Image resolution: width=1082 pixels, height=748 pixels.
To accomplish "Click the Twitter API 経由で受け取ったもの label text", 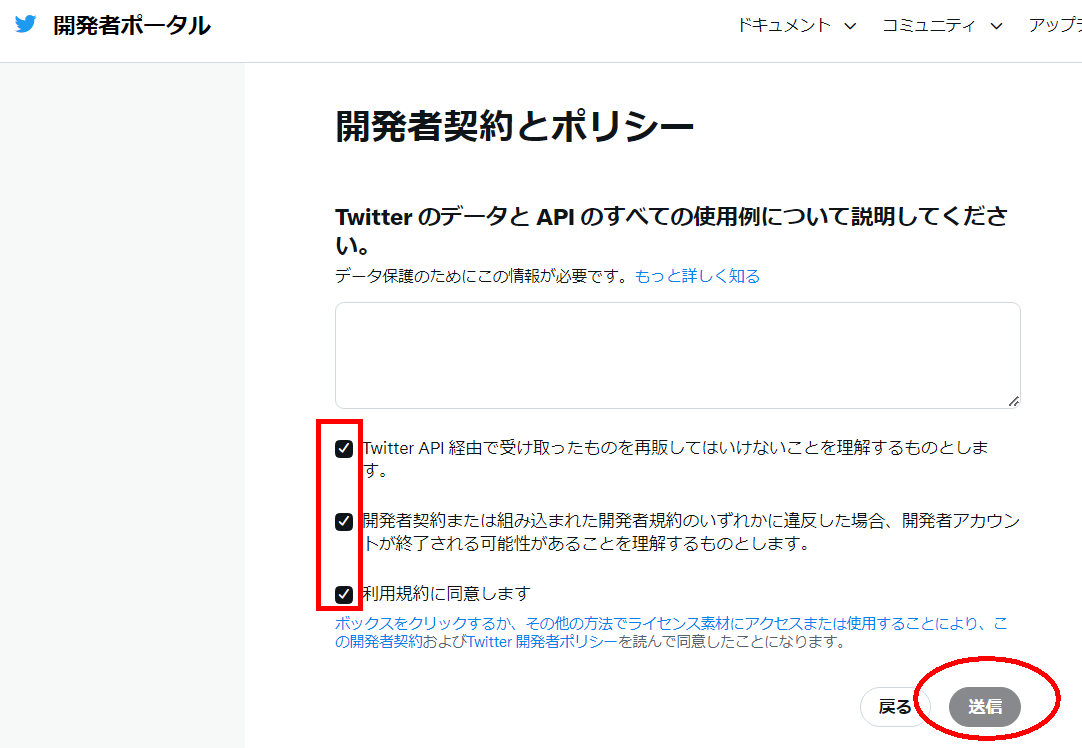I will [x=675, y=459].
